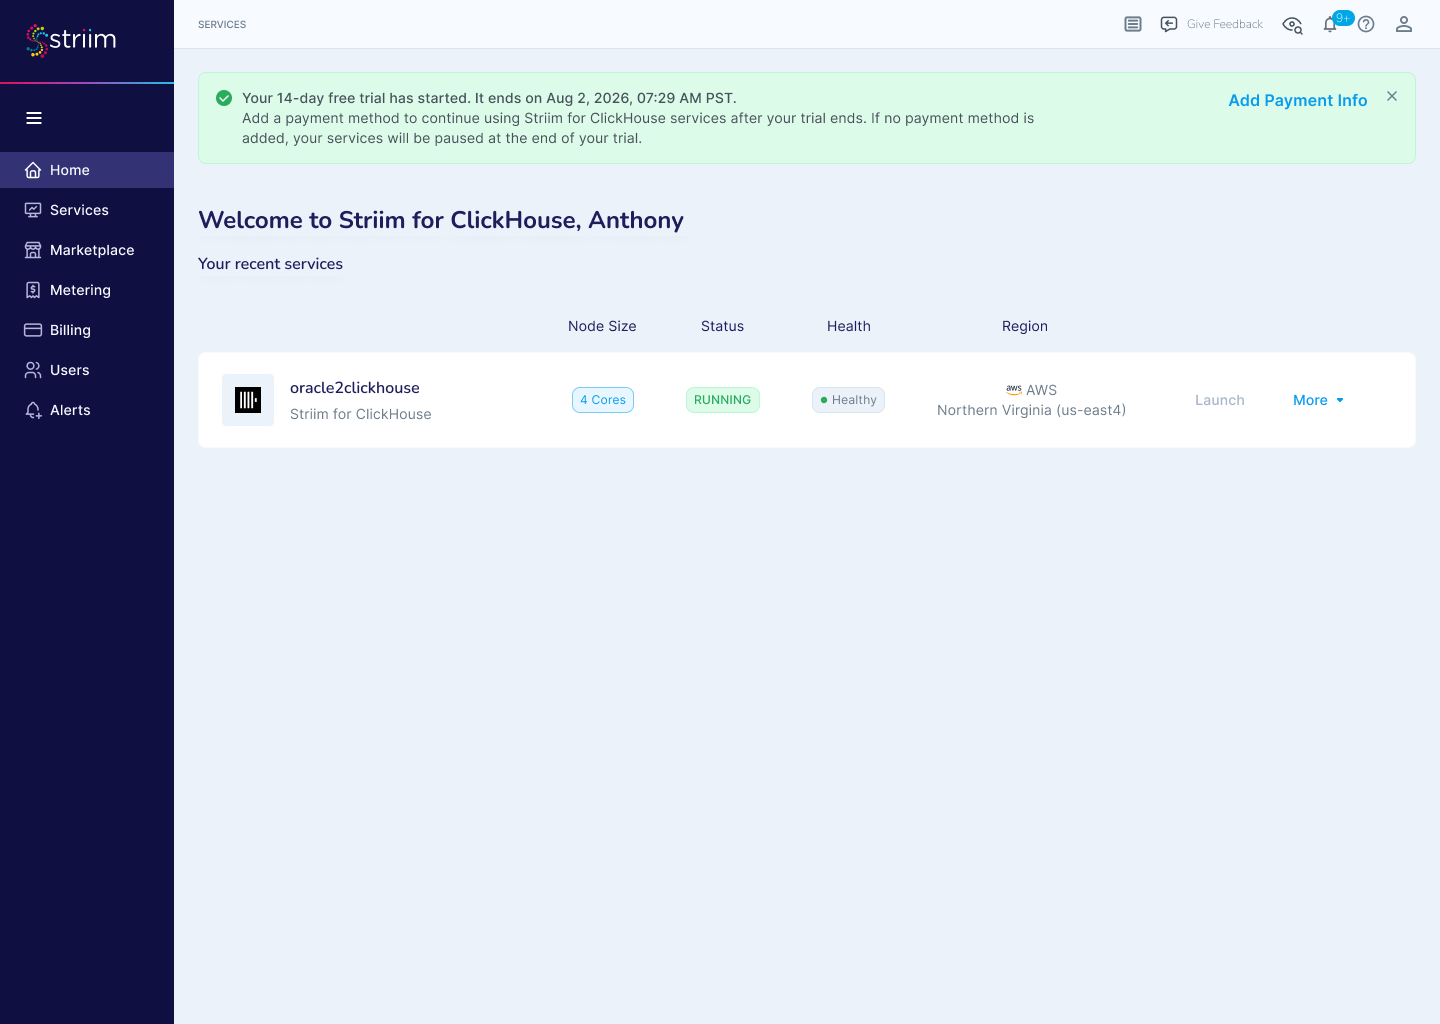Screen dimensions: 1440x1024
Task: Navigate to Billing in the sidebar
Action: 87,330
